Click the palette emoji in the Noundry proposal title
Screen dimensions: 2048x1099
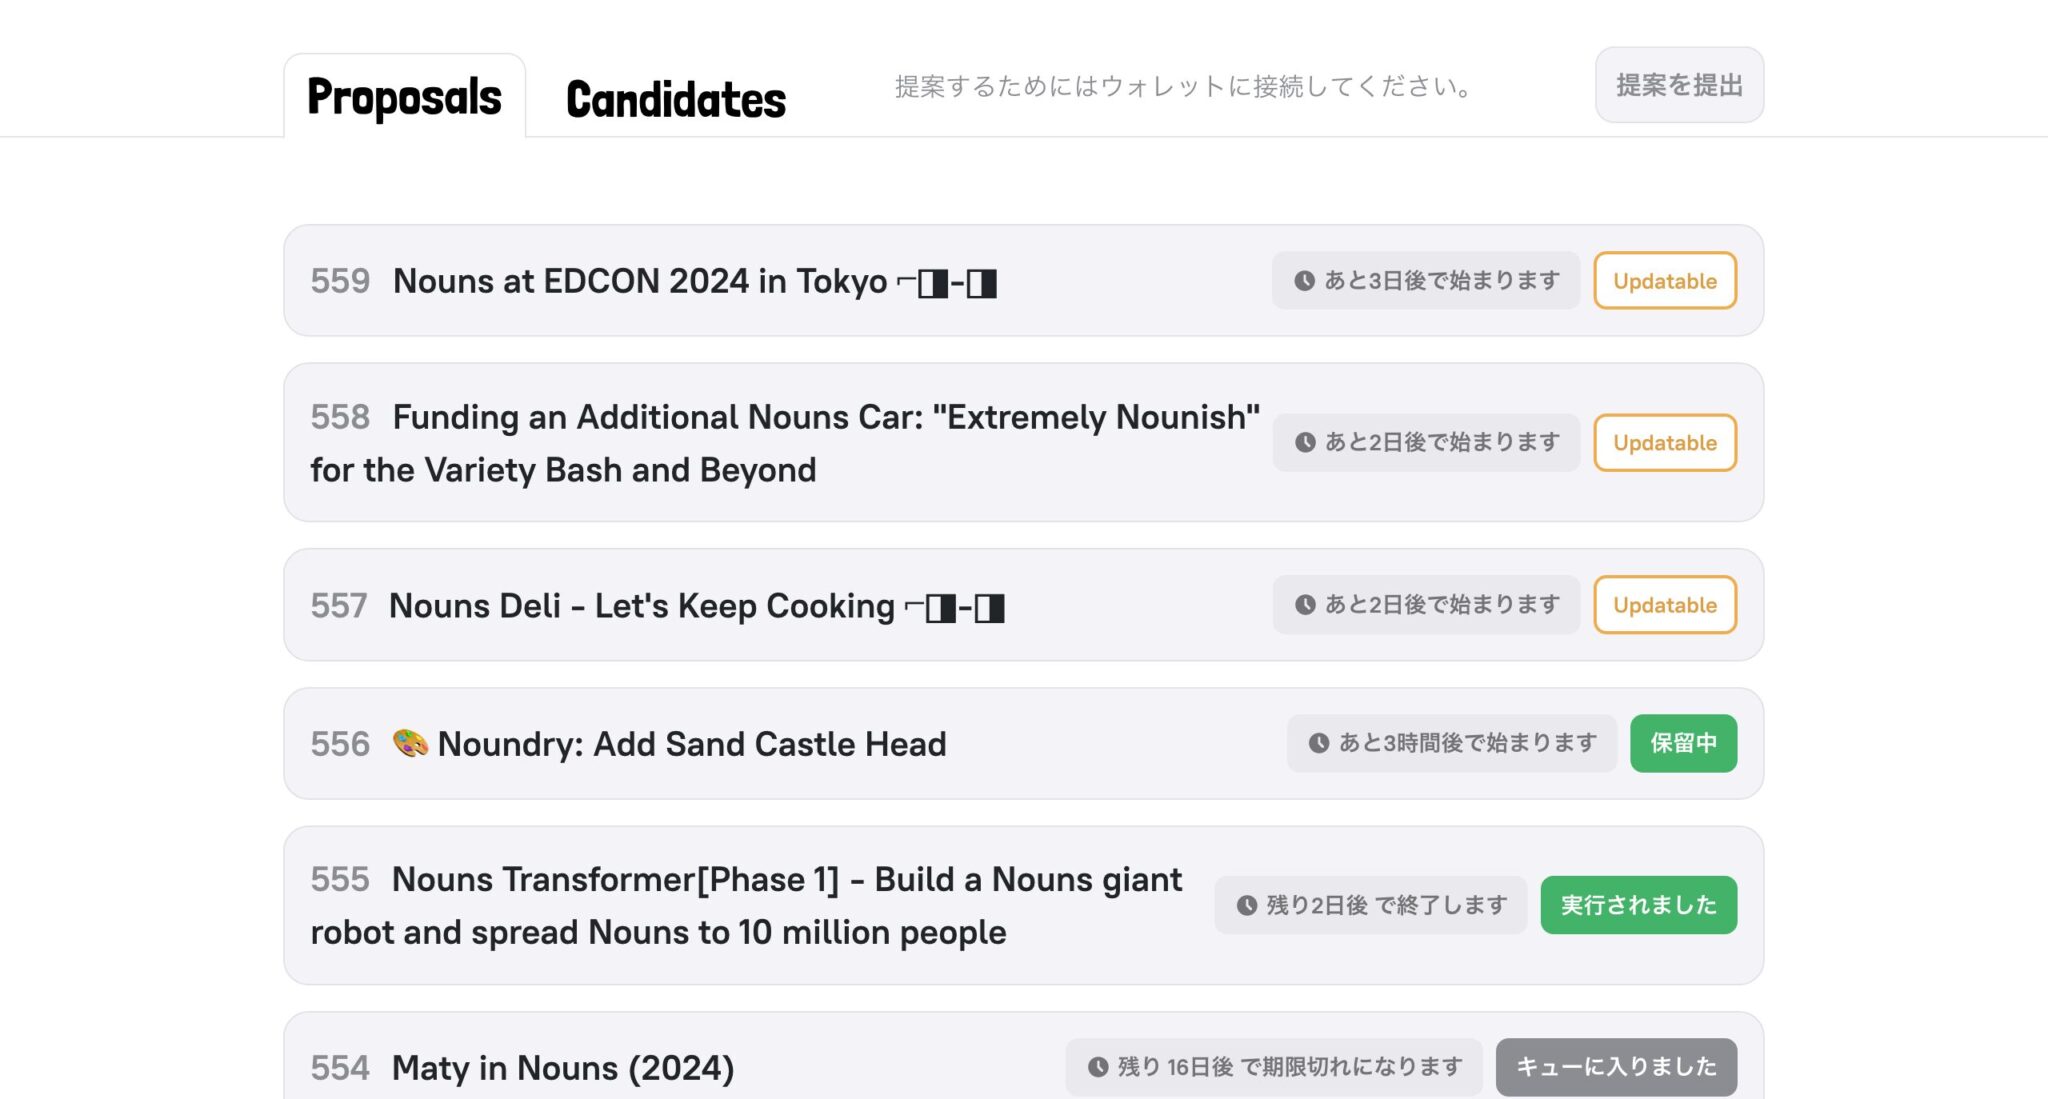coord(410,743)
